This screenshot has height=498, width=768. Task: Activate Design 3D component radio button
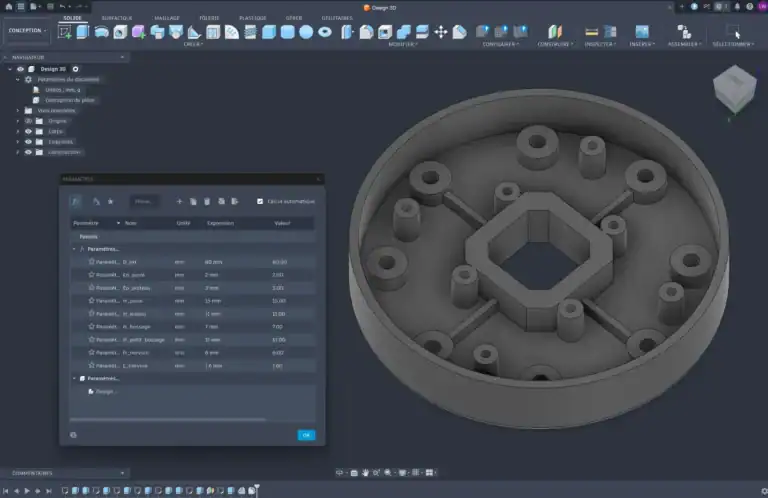tap(75, 69)
